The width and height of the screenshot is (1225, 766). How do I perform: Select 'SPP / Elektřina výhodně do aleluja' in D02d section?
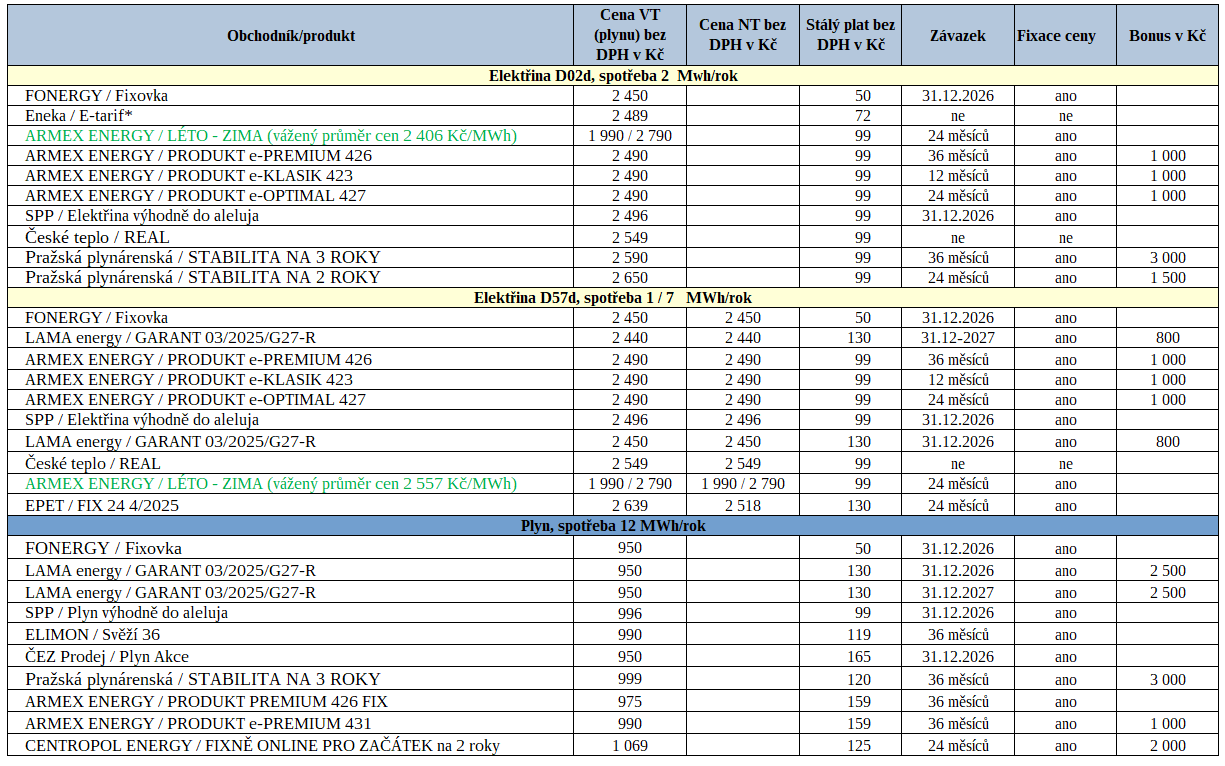[x=142, y=216]
